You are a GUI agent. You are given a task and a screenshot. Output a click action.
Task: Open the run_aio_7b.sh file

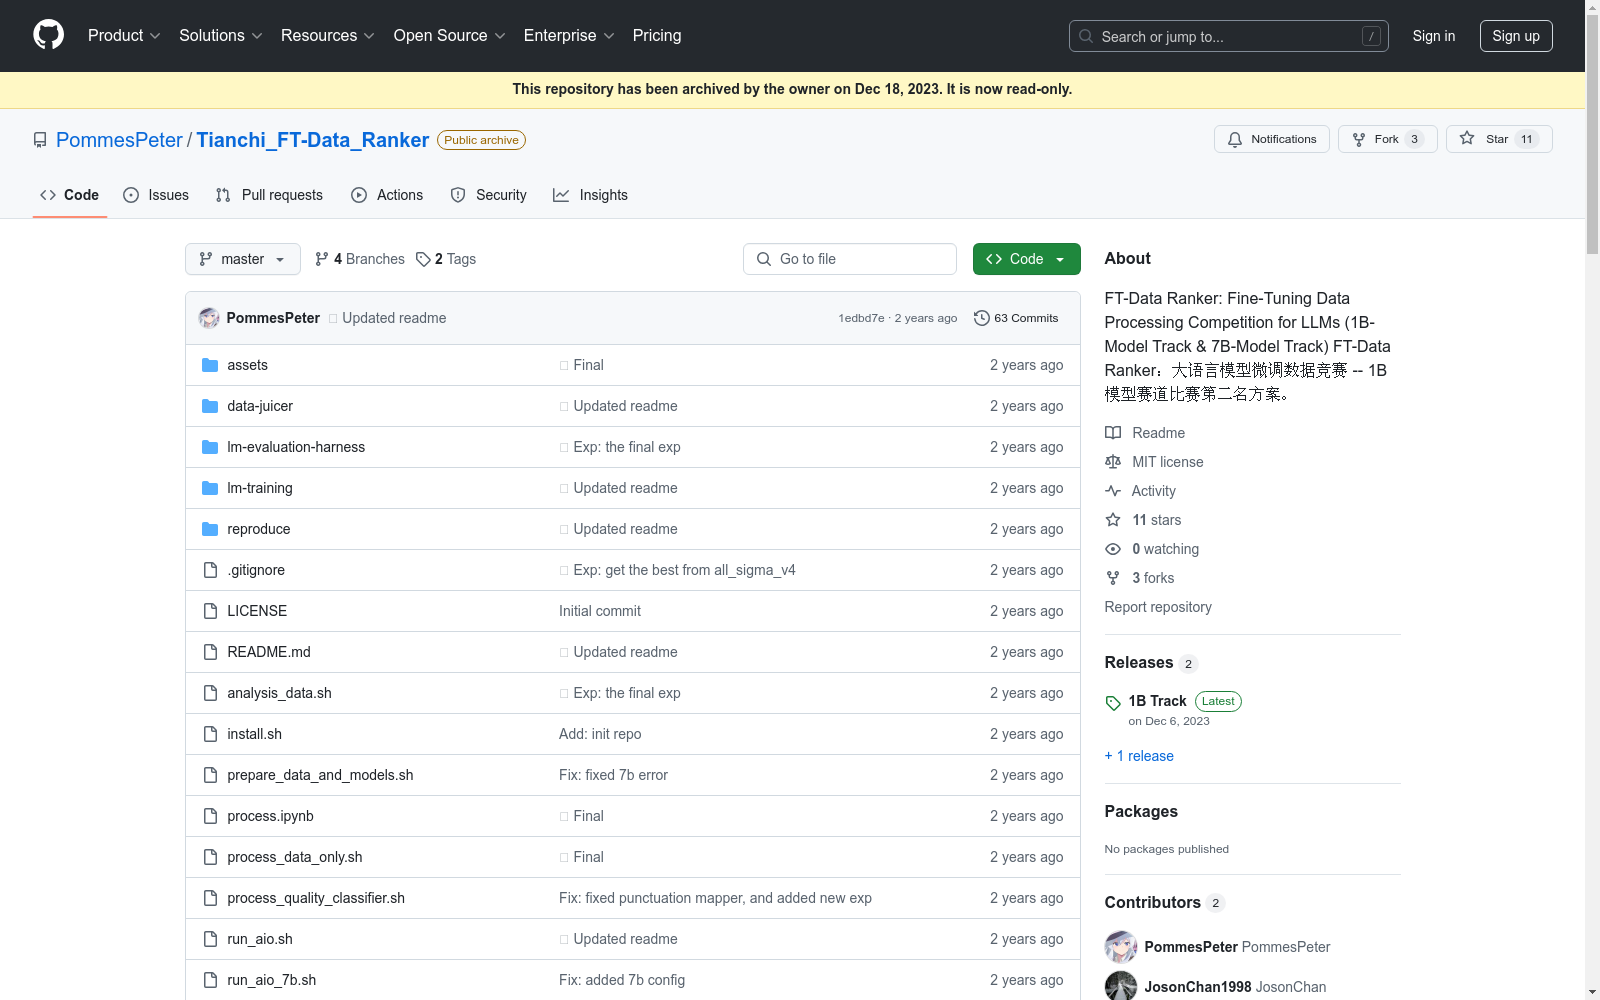pyautogui.click(x=272, y=980)
